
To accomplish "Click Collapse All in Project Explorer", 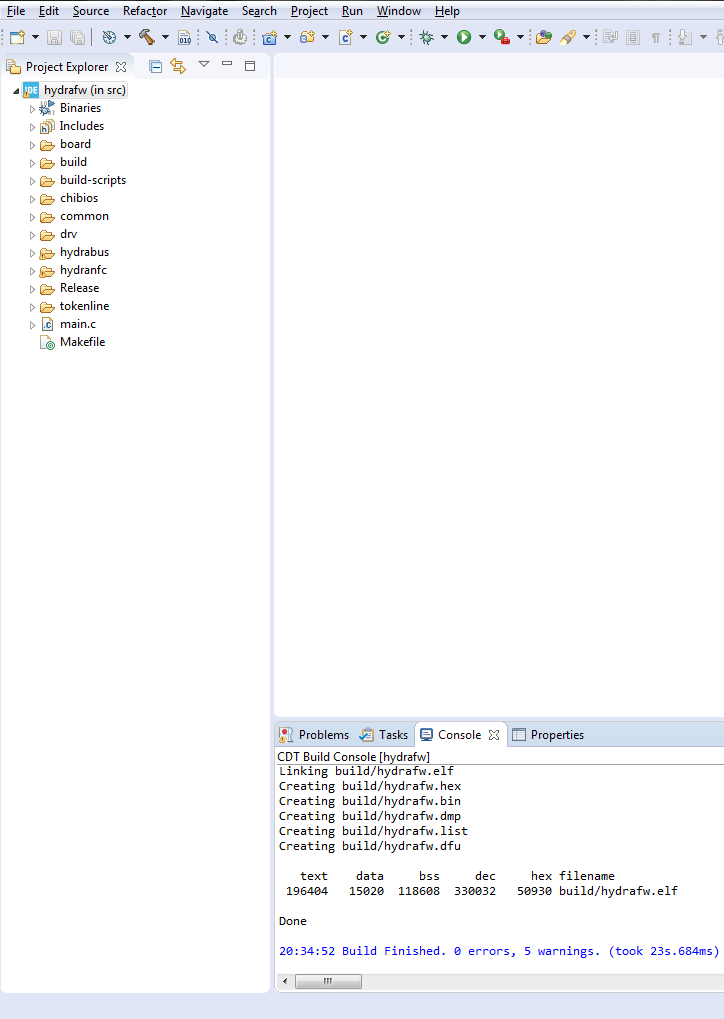I will pyautogui.click(x=155, y=66).
